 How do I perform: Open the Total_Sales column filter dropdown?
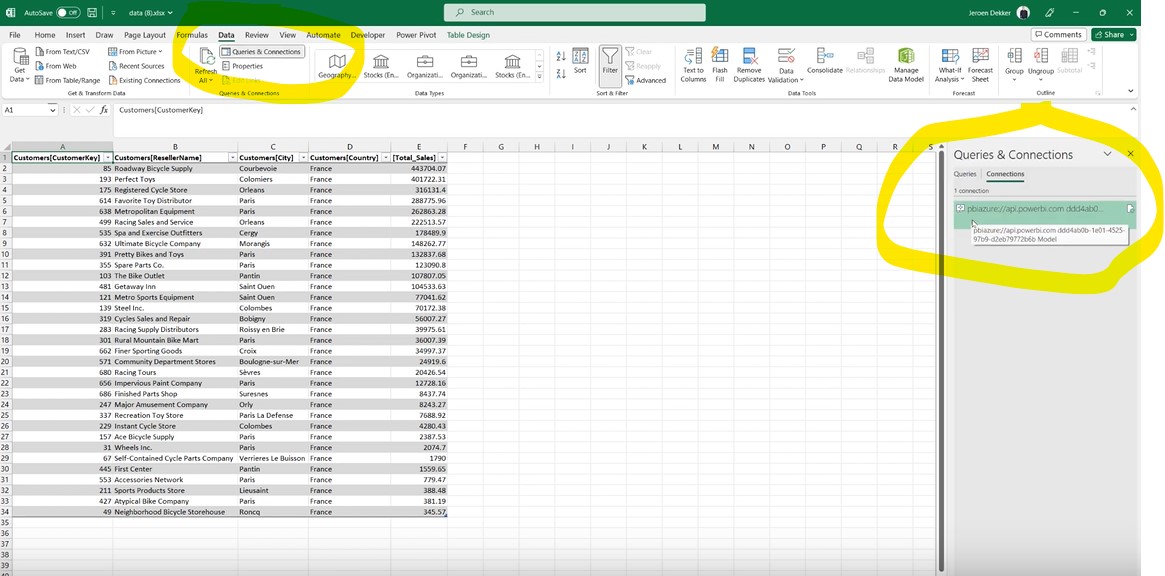click(442, 158)
